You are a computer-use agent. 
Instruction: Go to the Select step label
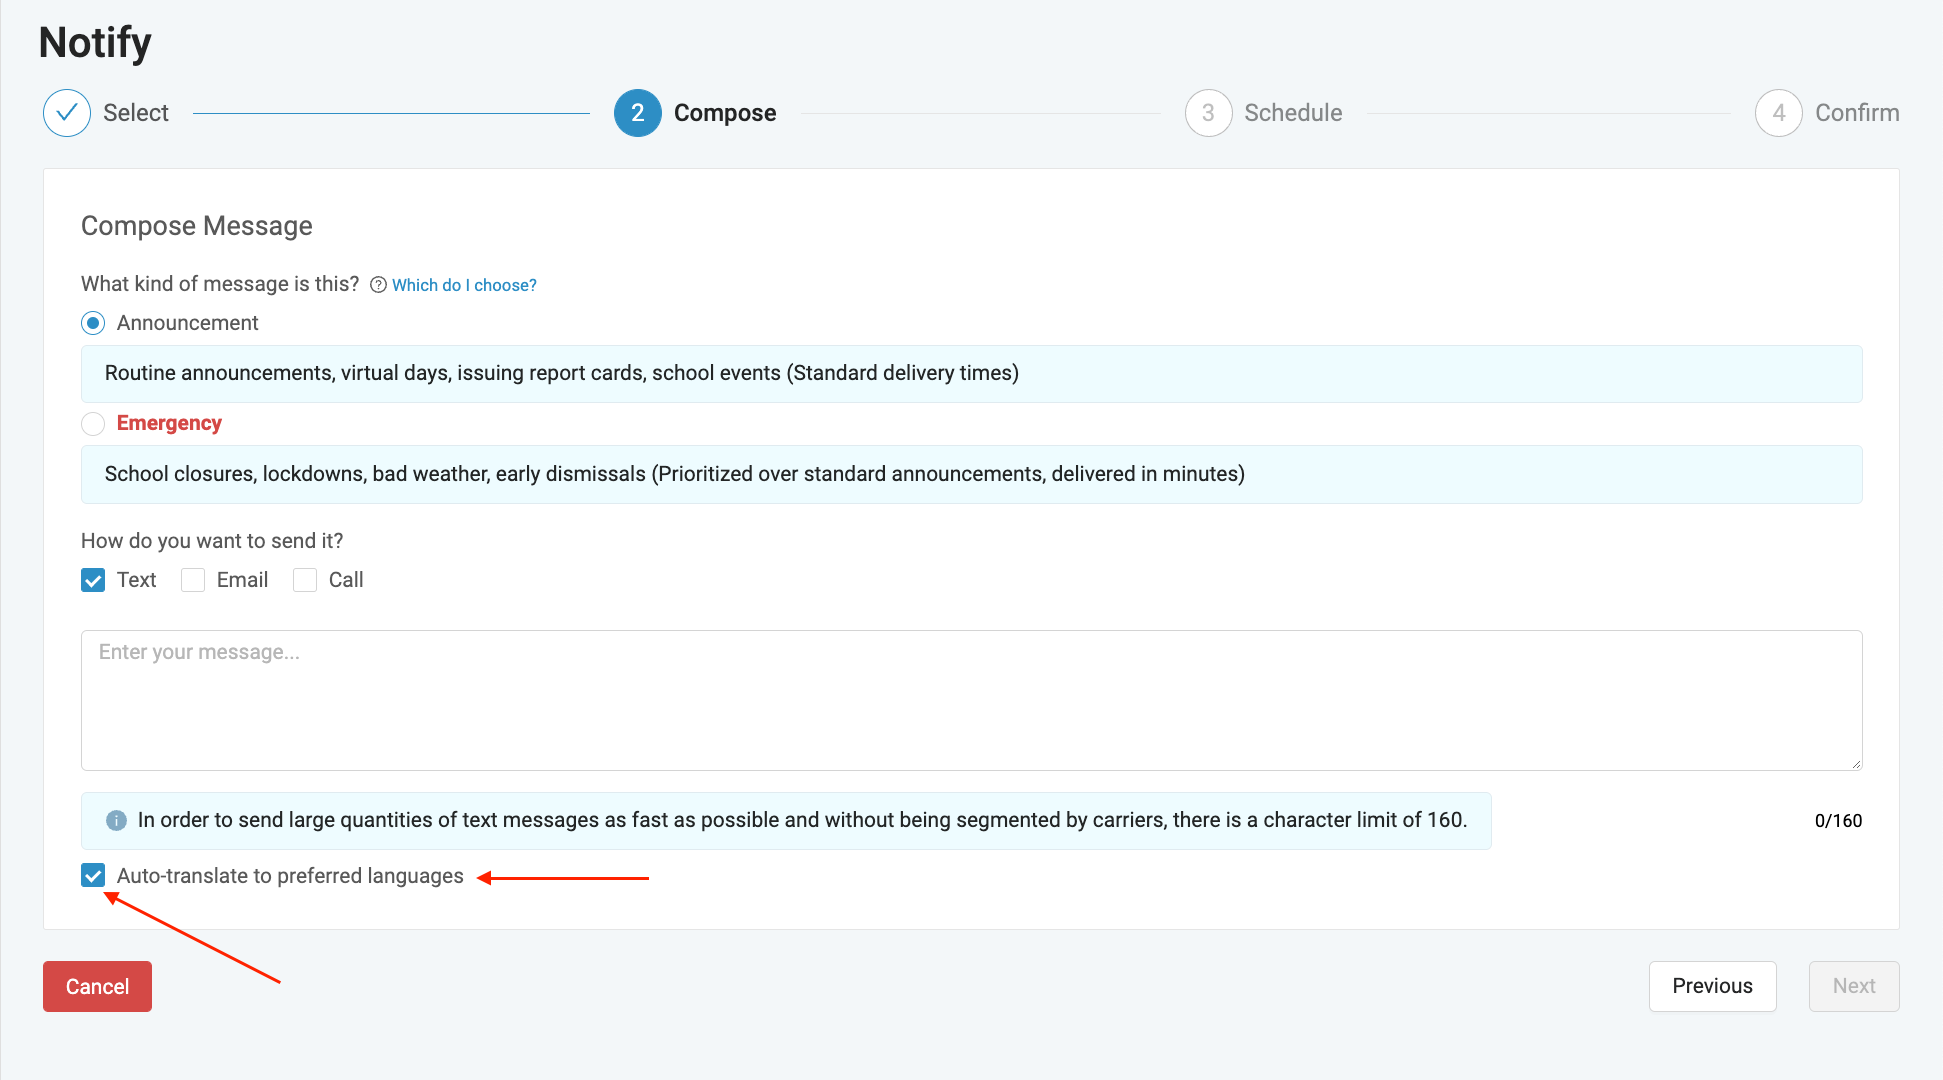pyautogui.click(x=136, y=113)
